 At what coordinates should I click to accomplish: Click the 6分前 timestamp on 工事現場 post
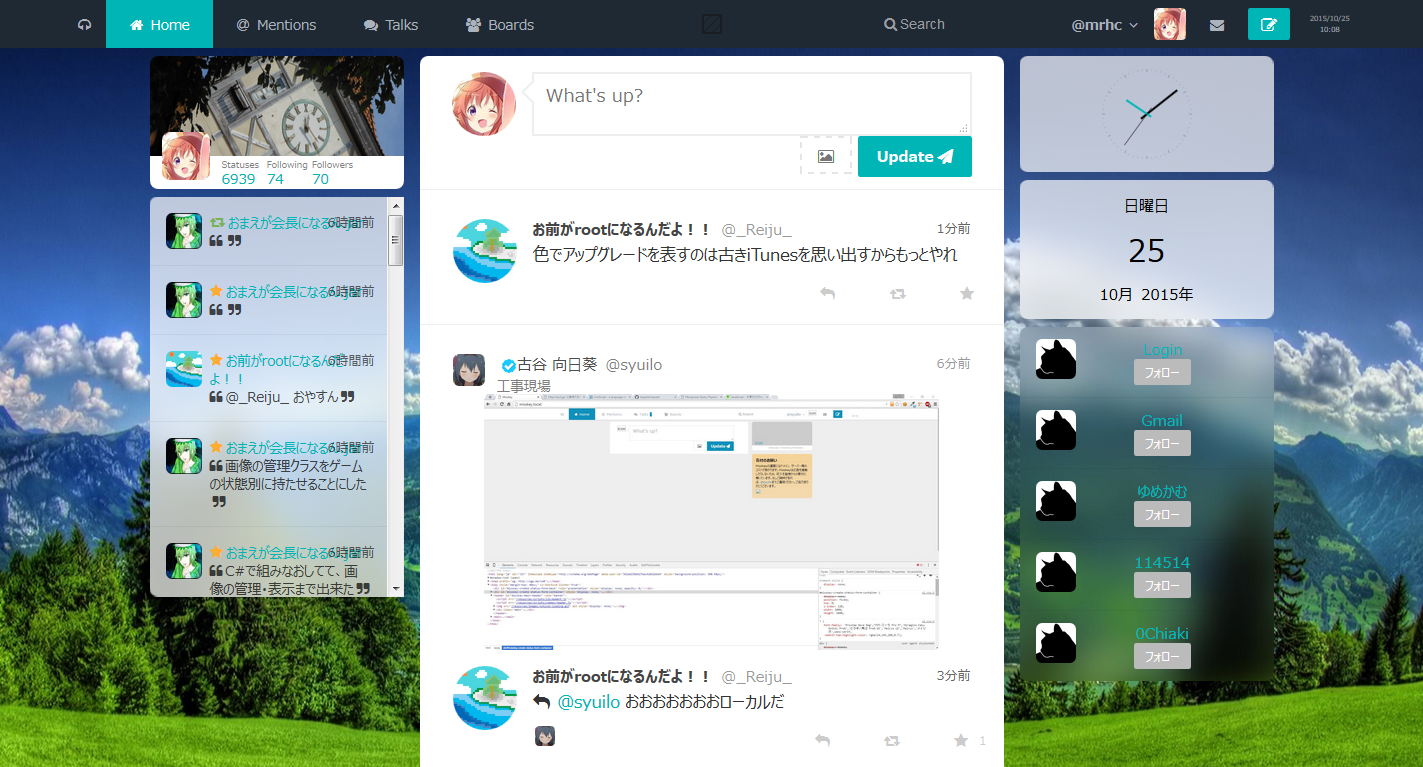(953, 364)
